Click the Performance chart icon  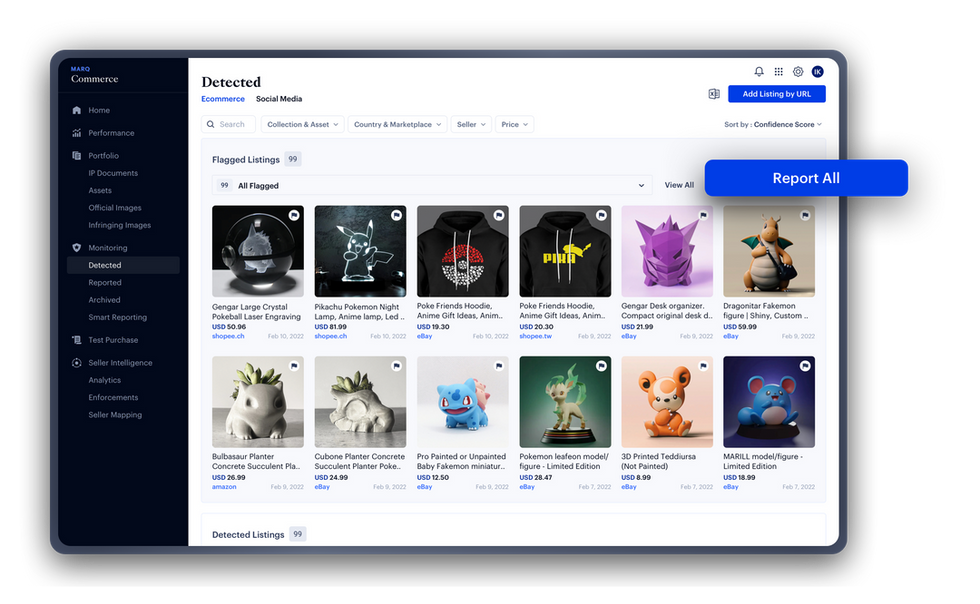point(76,133)
